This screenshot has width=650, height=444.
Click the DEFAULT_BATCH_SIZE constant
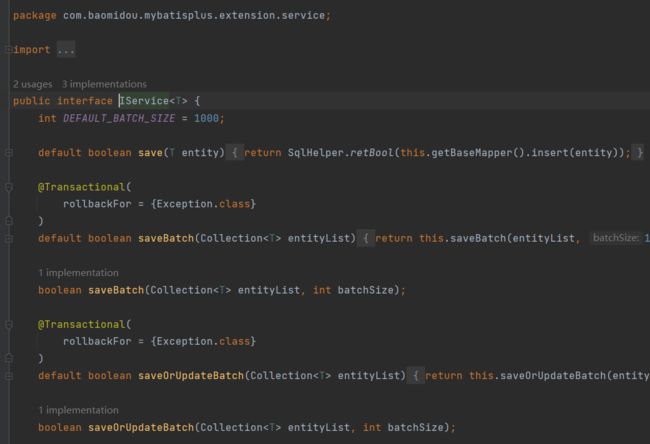click(x=119, y=119)
